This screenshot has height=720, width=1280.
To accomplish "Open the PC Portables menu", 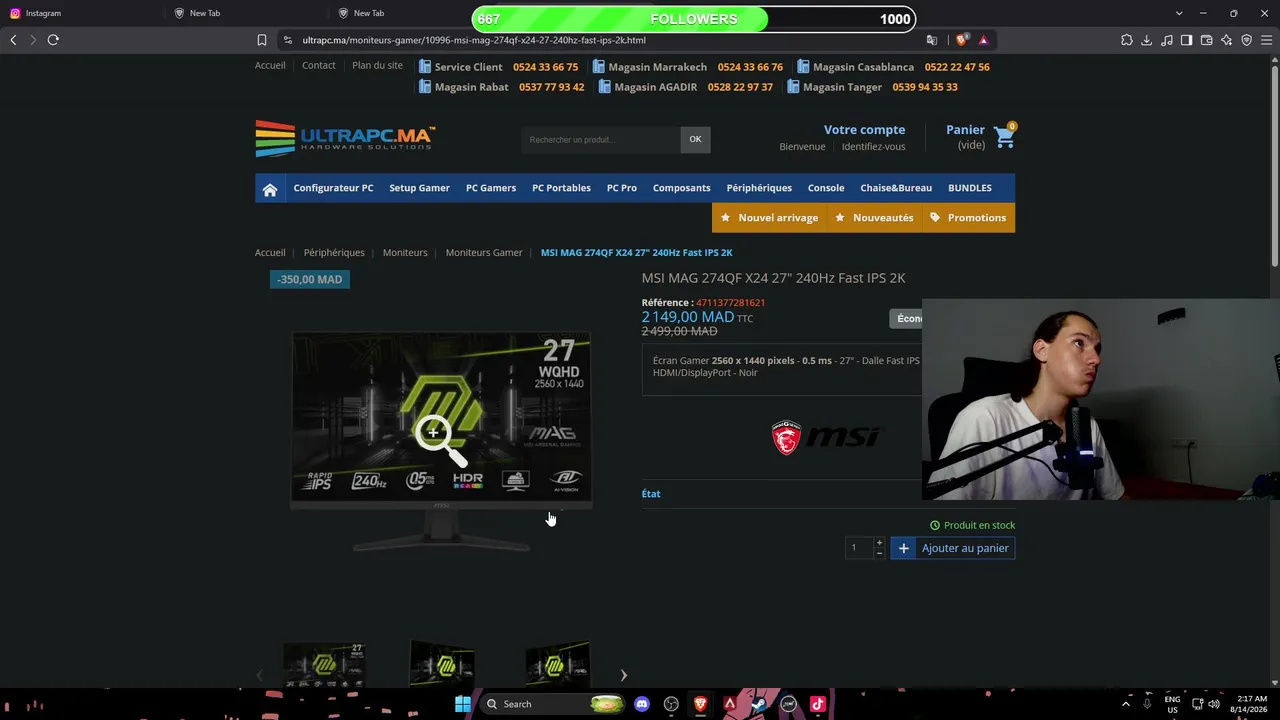I will coord(561,188).
